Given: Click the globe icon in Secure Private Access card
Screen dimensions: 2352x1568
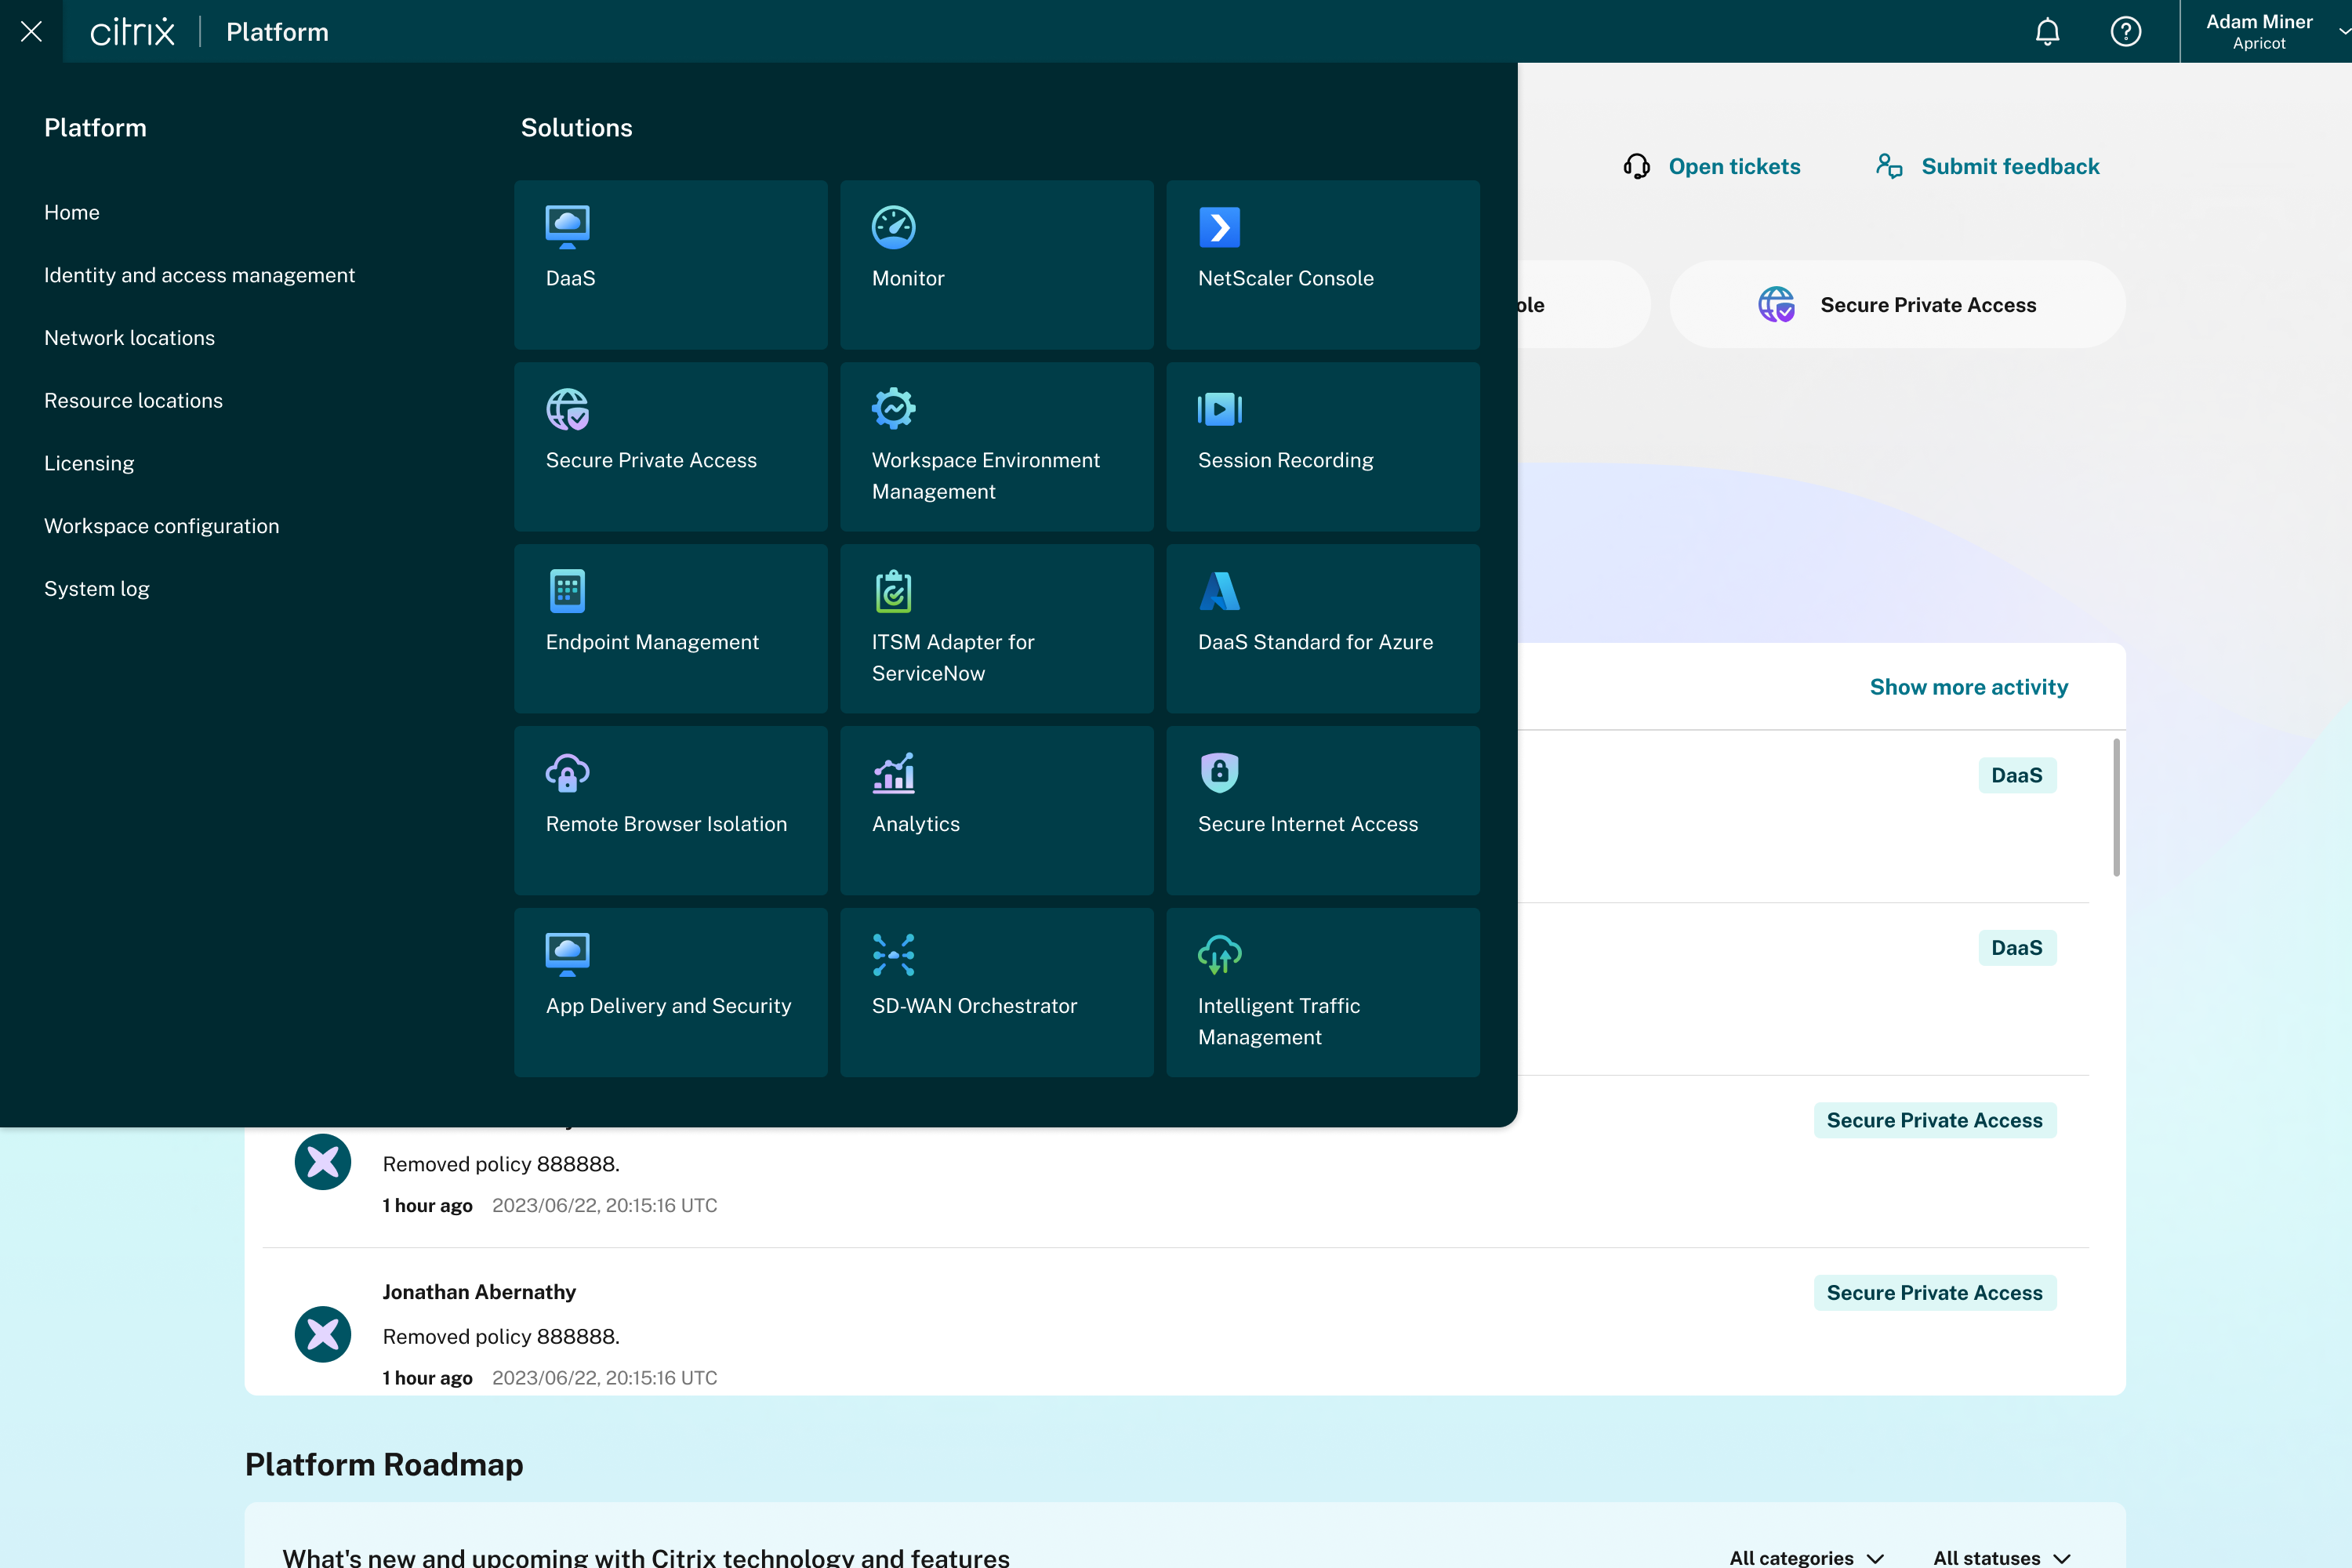Looking at the screenshot, I should coord(1776,304).
